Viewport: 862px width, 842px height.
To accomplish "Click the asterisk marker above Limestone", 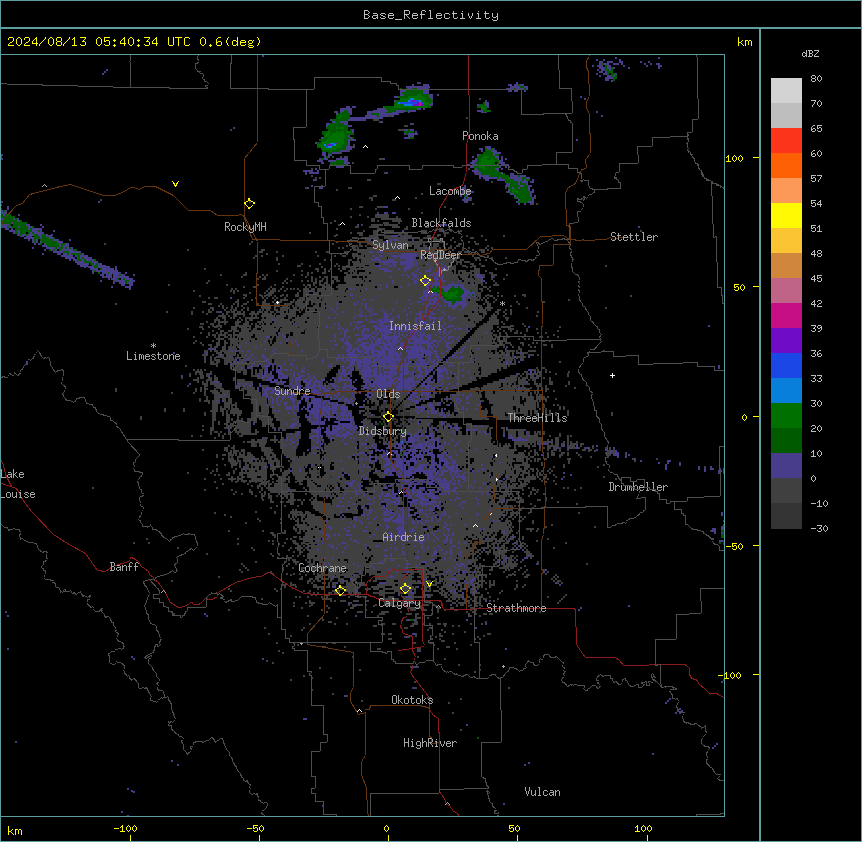I will coord(153,346).
